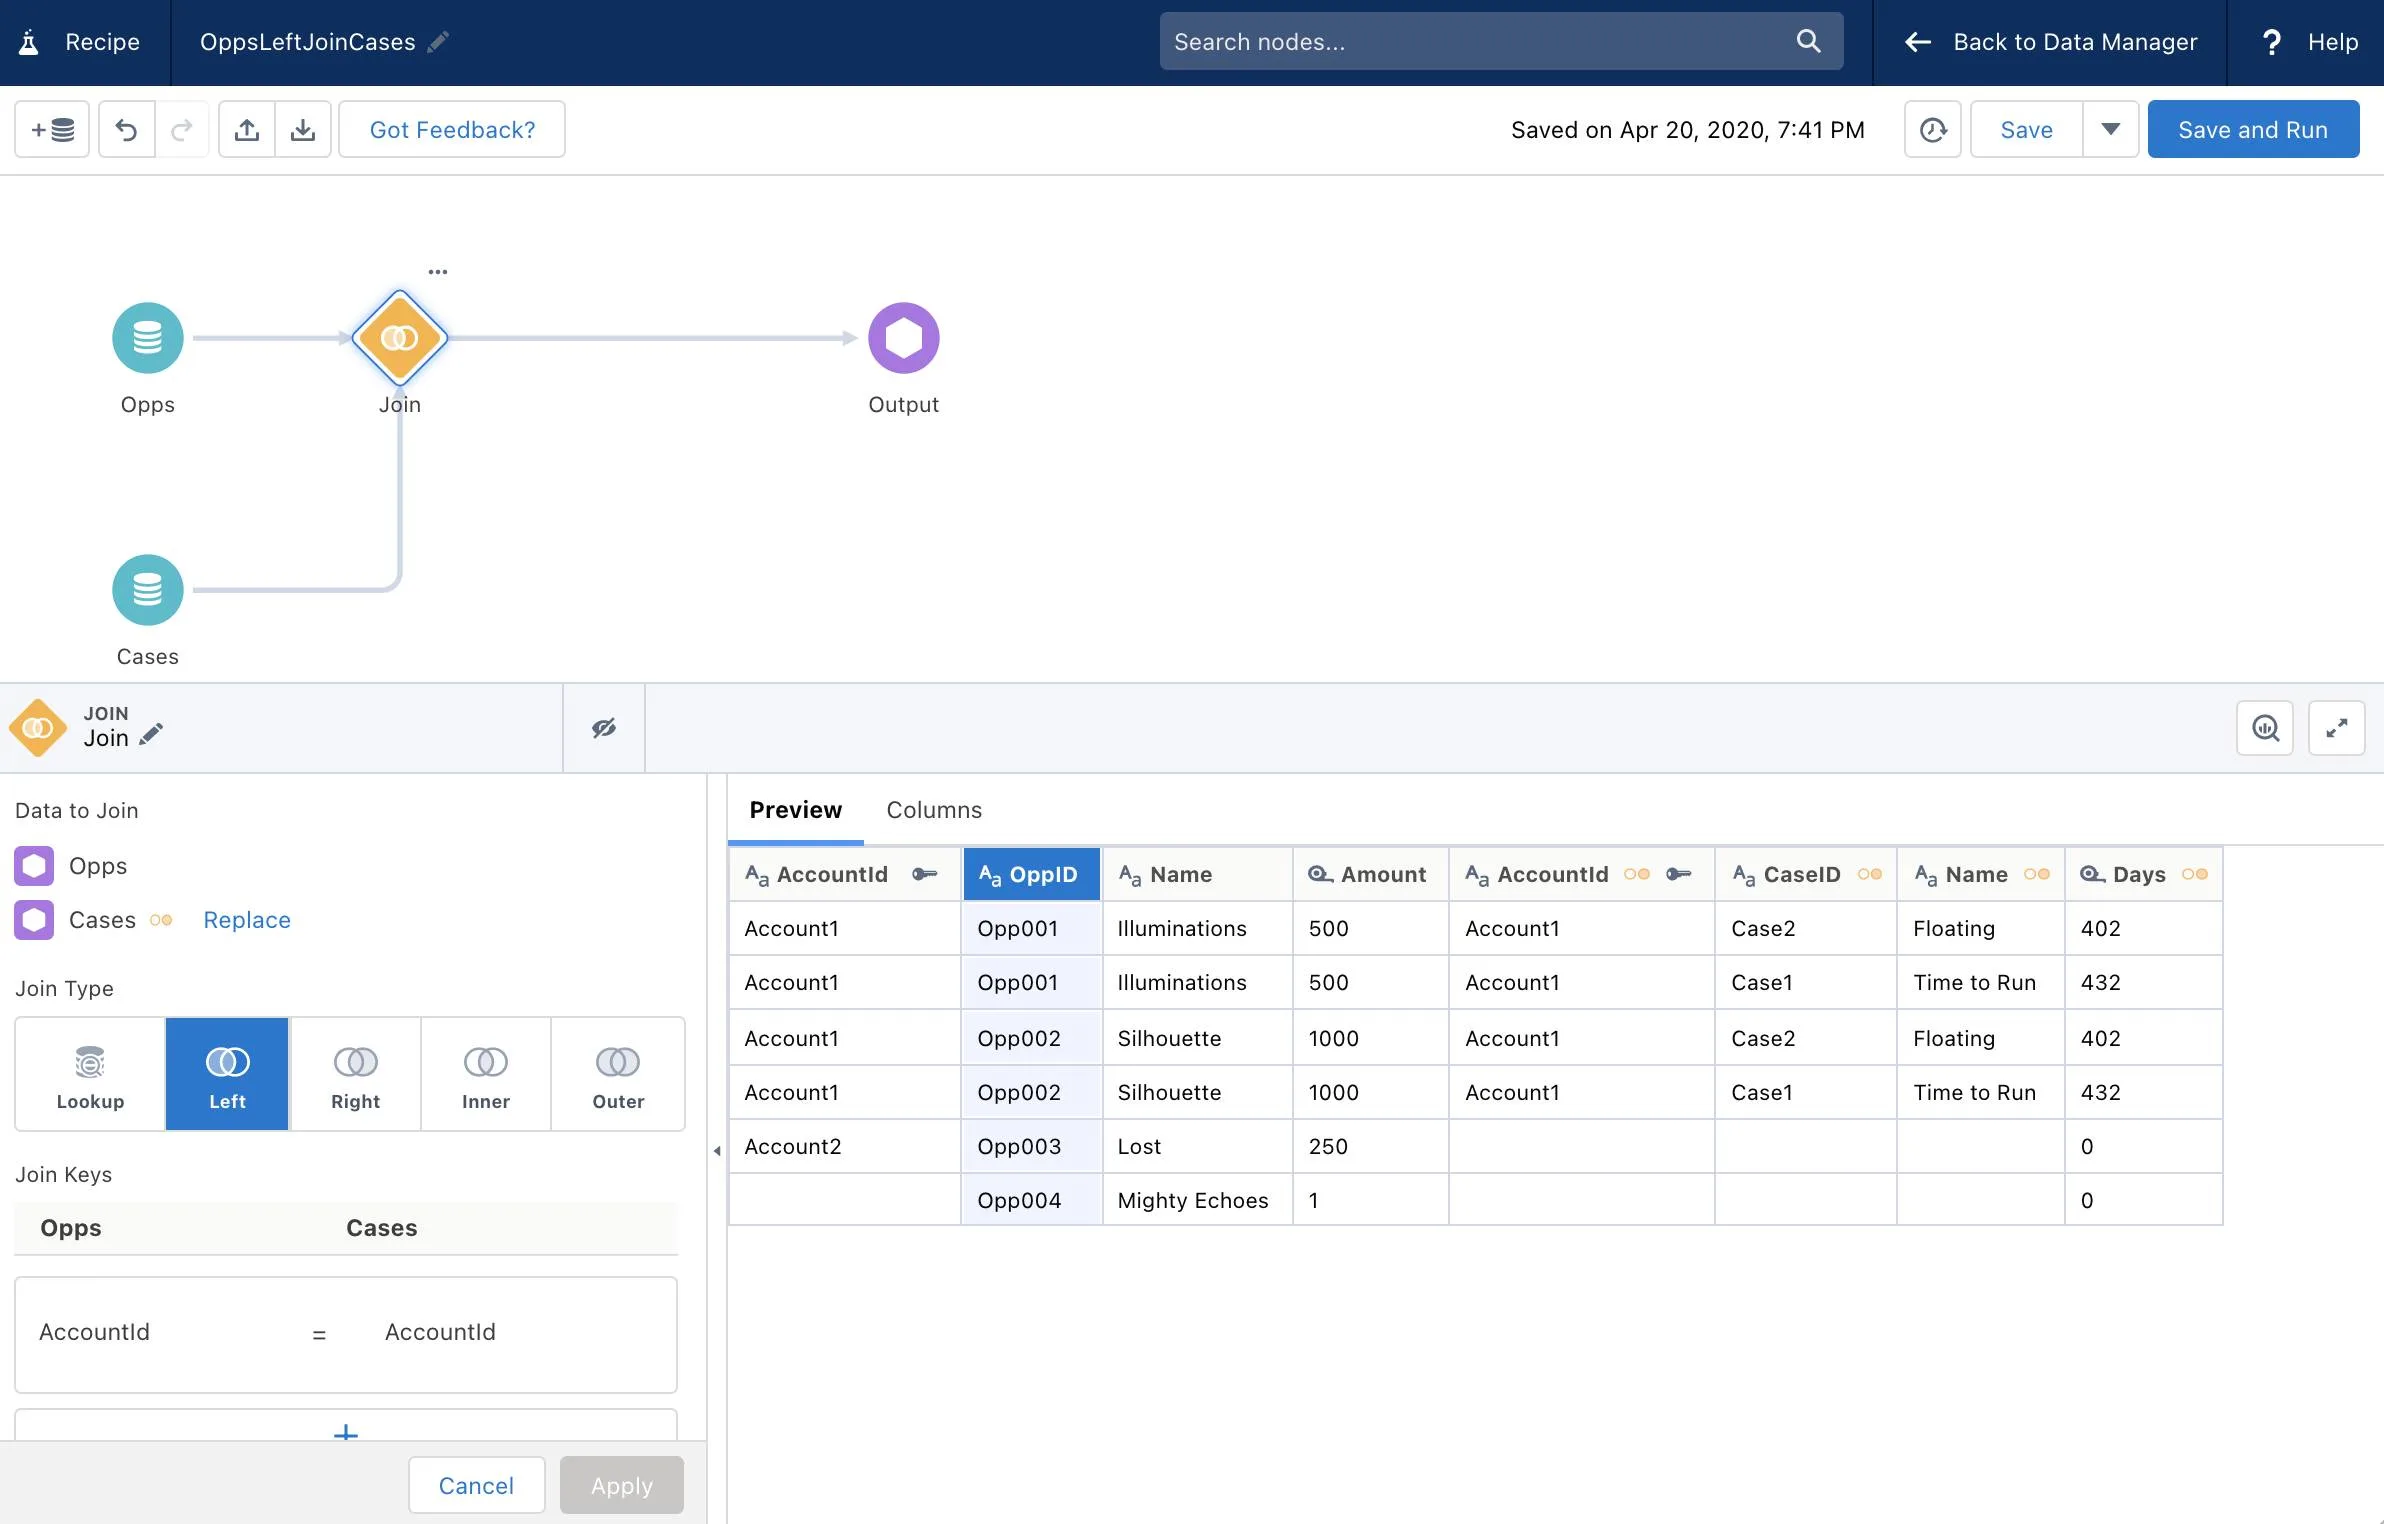
Task: Click the Cases dataset node icon
Action: (148, 589)
